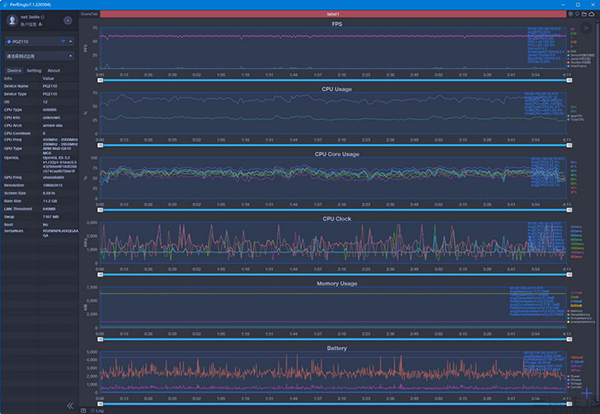Click the cloud upload icon
The width and height of the screenshot is (600, 414).
[x=591, y=13]
